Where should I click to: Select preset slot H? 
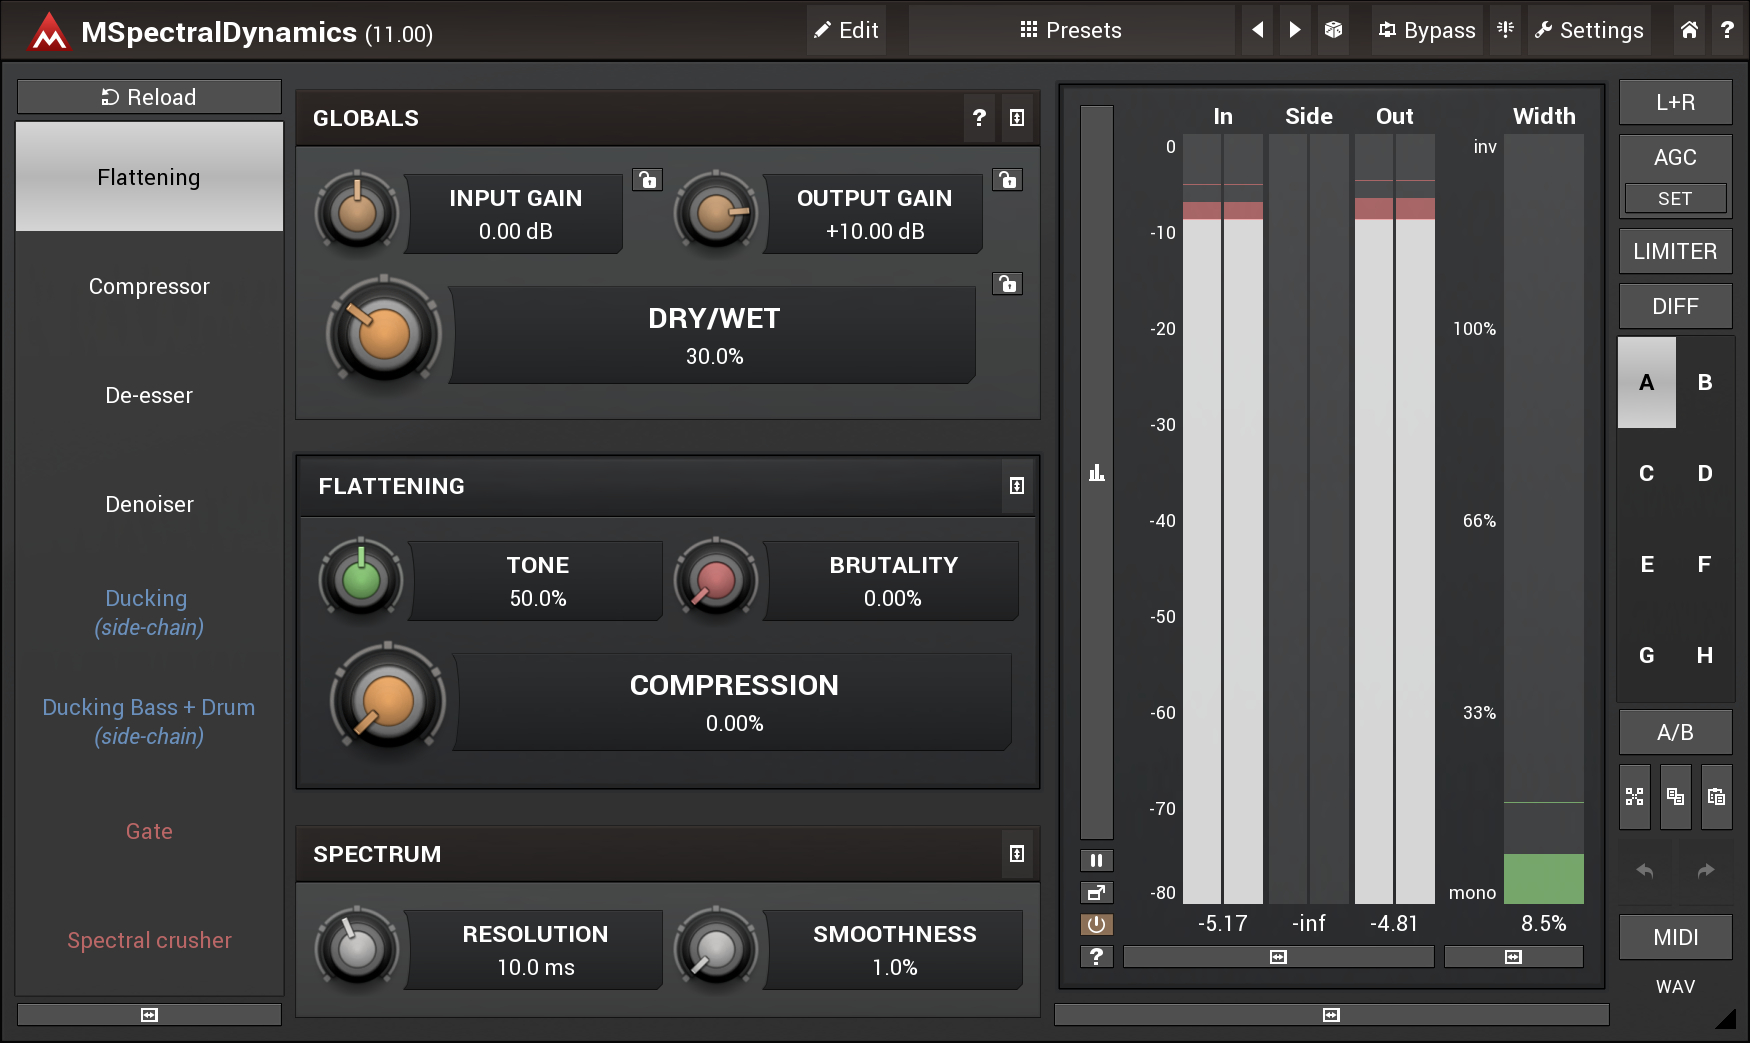coord(1705,655)
